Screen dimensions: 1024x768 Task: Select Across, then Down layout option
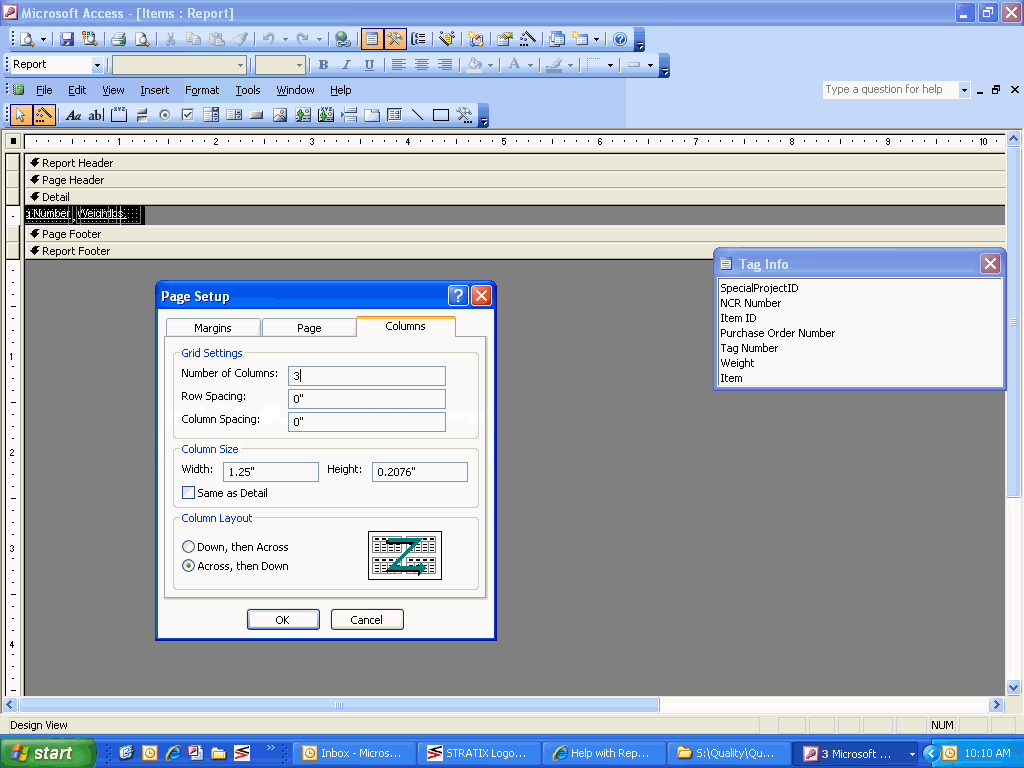pyautogui.click(x=188, y=566)
